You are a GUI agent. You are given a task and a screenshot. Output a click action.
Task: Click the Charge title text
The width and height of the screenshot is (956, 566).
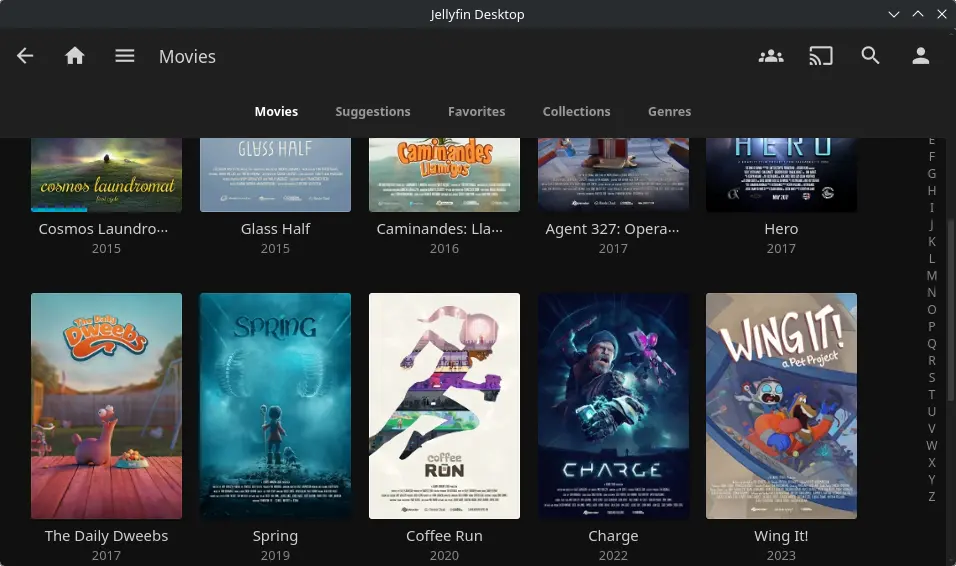pos(613,536)
